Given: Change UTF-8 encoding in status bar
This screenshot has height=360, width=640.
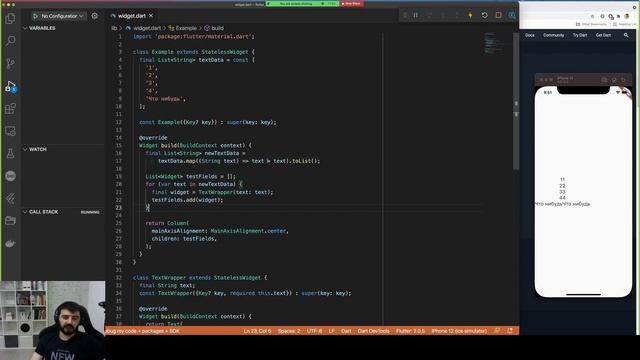Looking at the screenshot, I should coord(314,331).
